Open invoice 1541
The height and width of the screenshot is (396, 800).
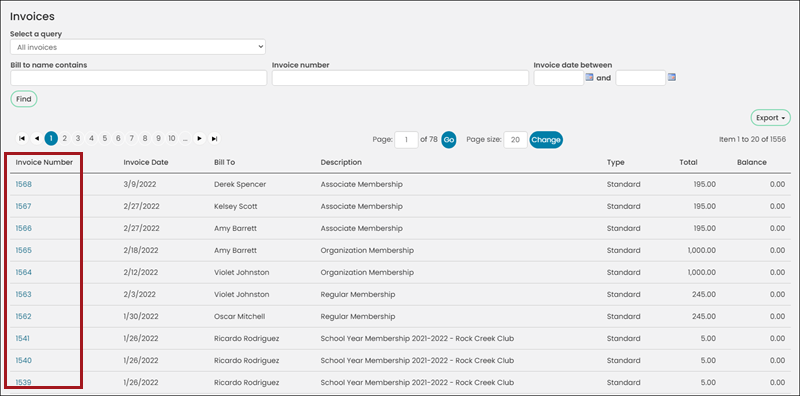click(x=23, y=338)
